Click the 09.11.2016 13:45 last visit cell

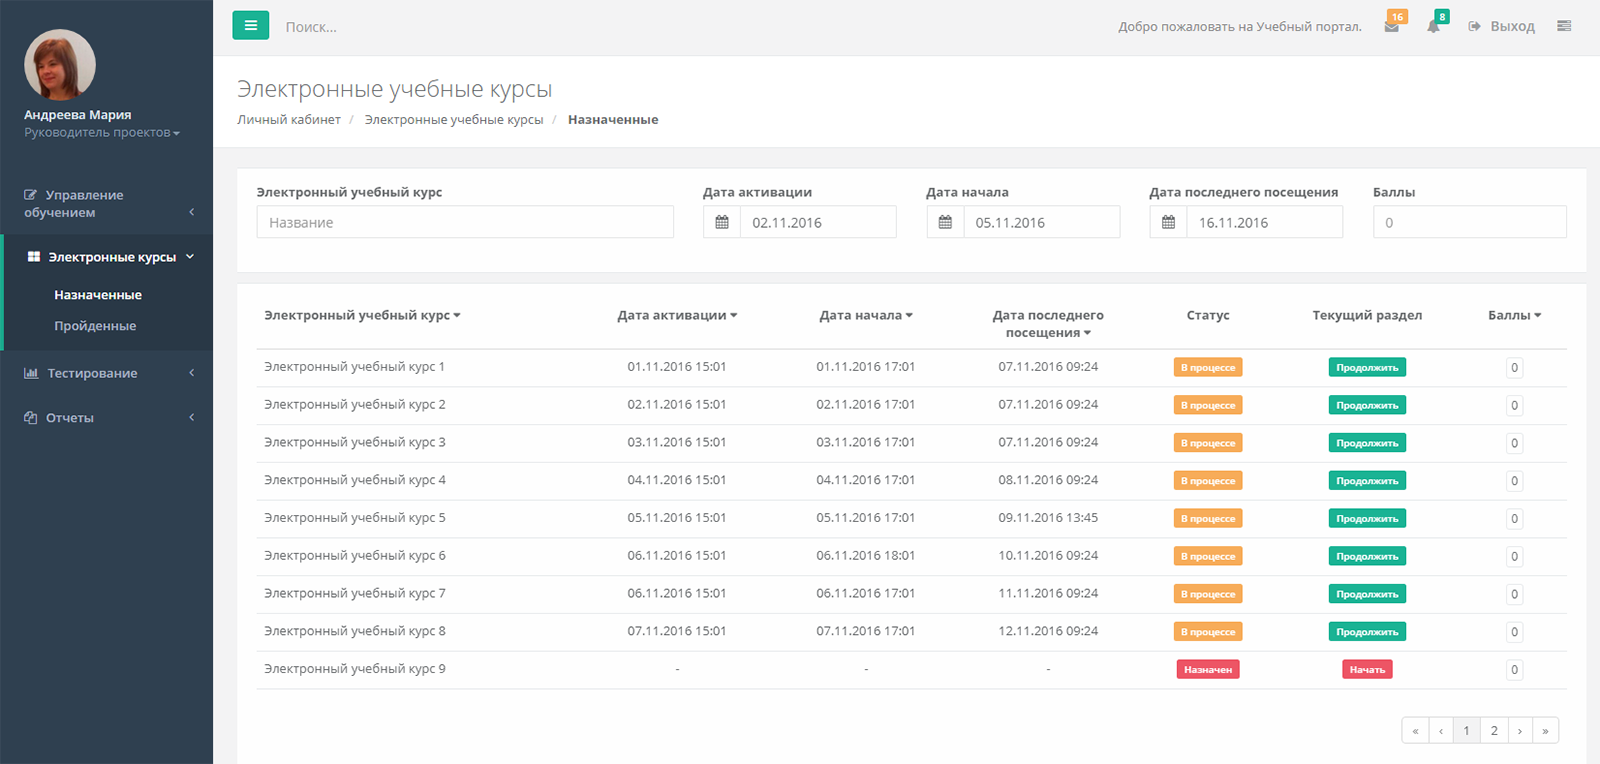pos(1048,518)
